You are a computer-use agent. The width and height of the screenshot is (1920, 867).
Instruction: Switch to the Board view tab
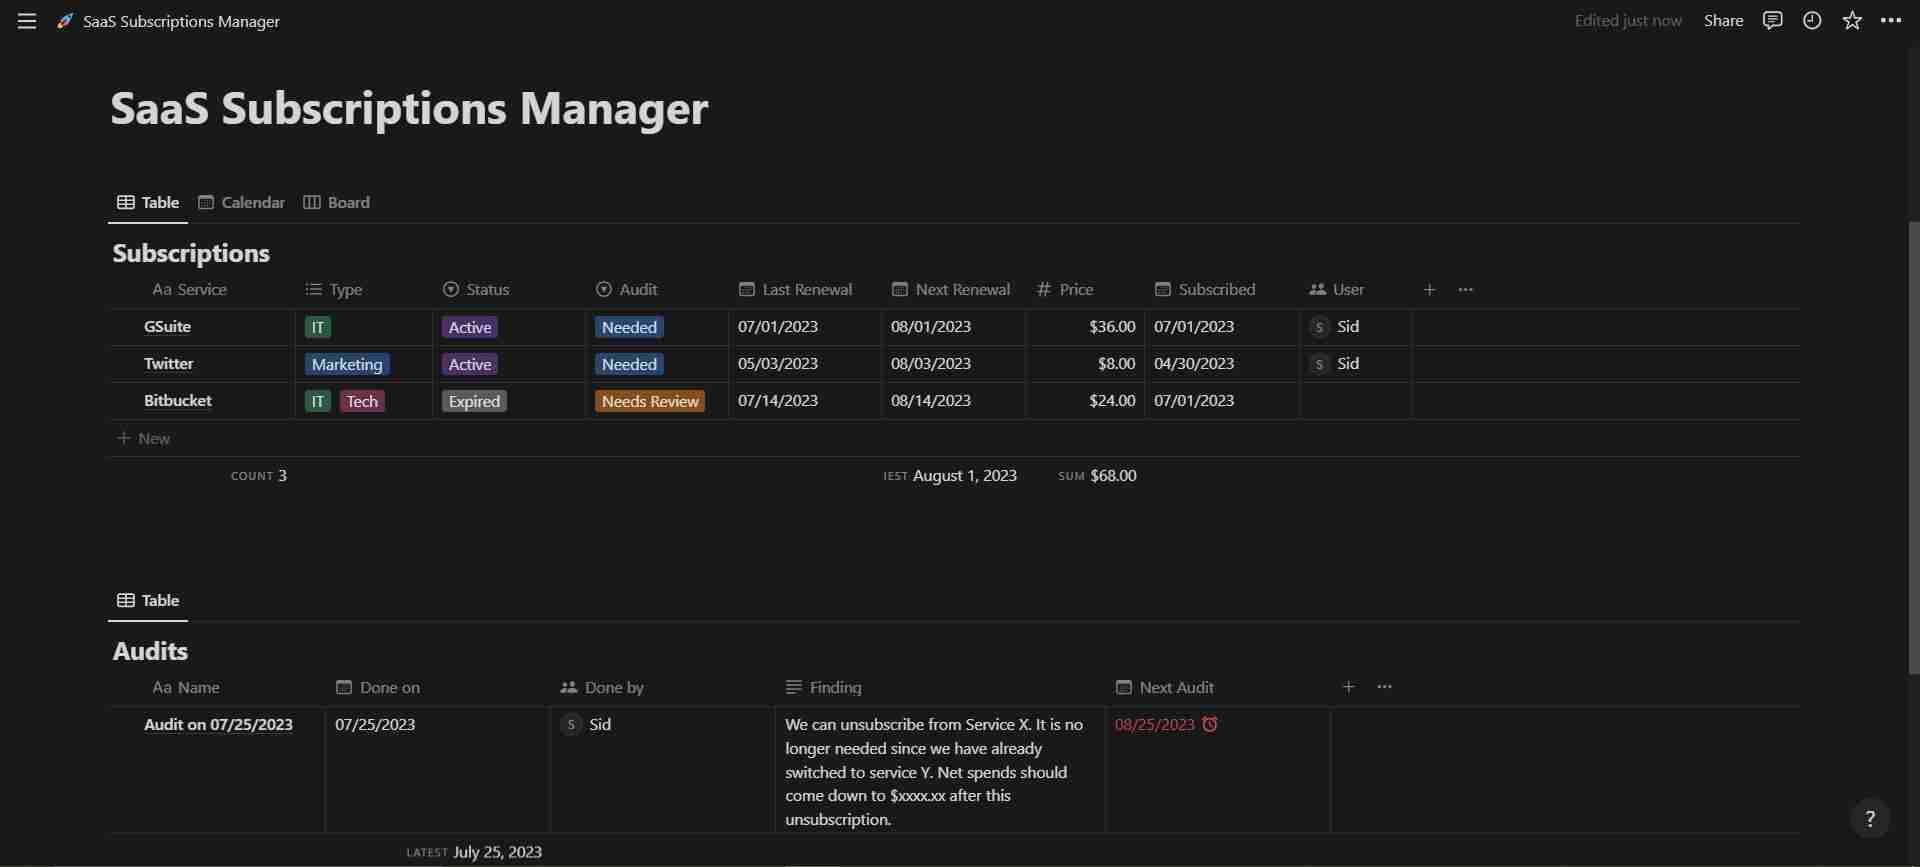click(337, 202)
